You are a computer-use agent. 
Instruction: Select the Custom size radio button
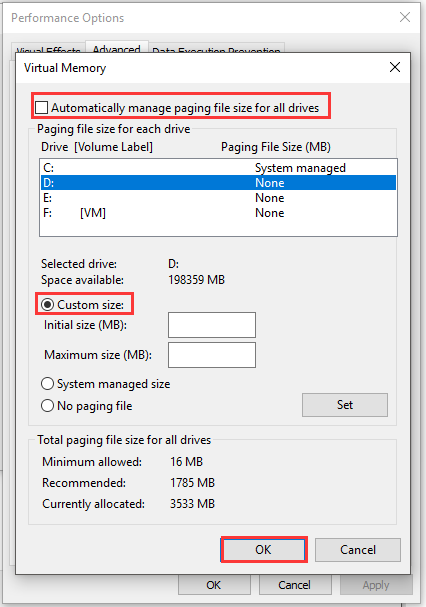pyautogui.click(x=47, y=305)
